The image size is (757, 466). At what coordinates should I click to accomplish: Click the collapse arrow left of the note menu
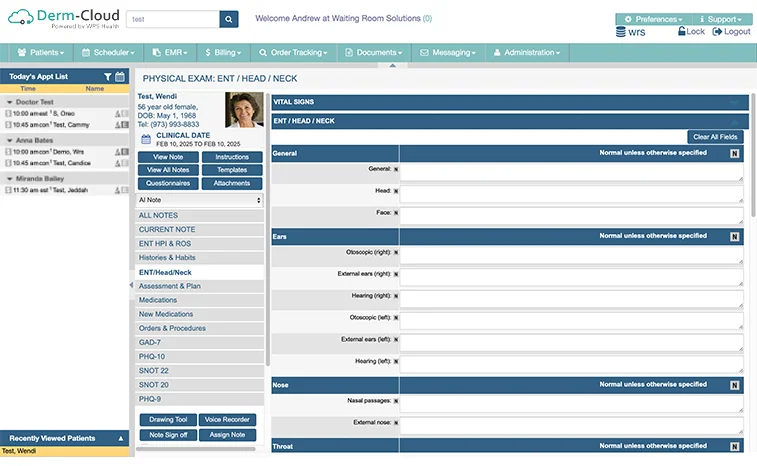(x=131, y=285)
